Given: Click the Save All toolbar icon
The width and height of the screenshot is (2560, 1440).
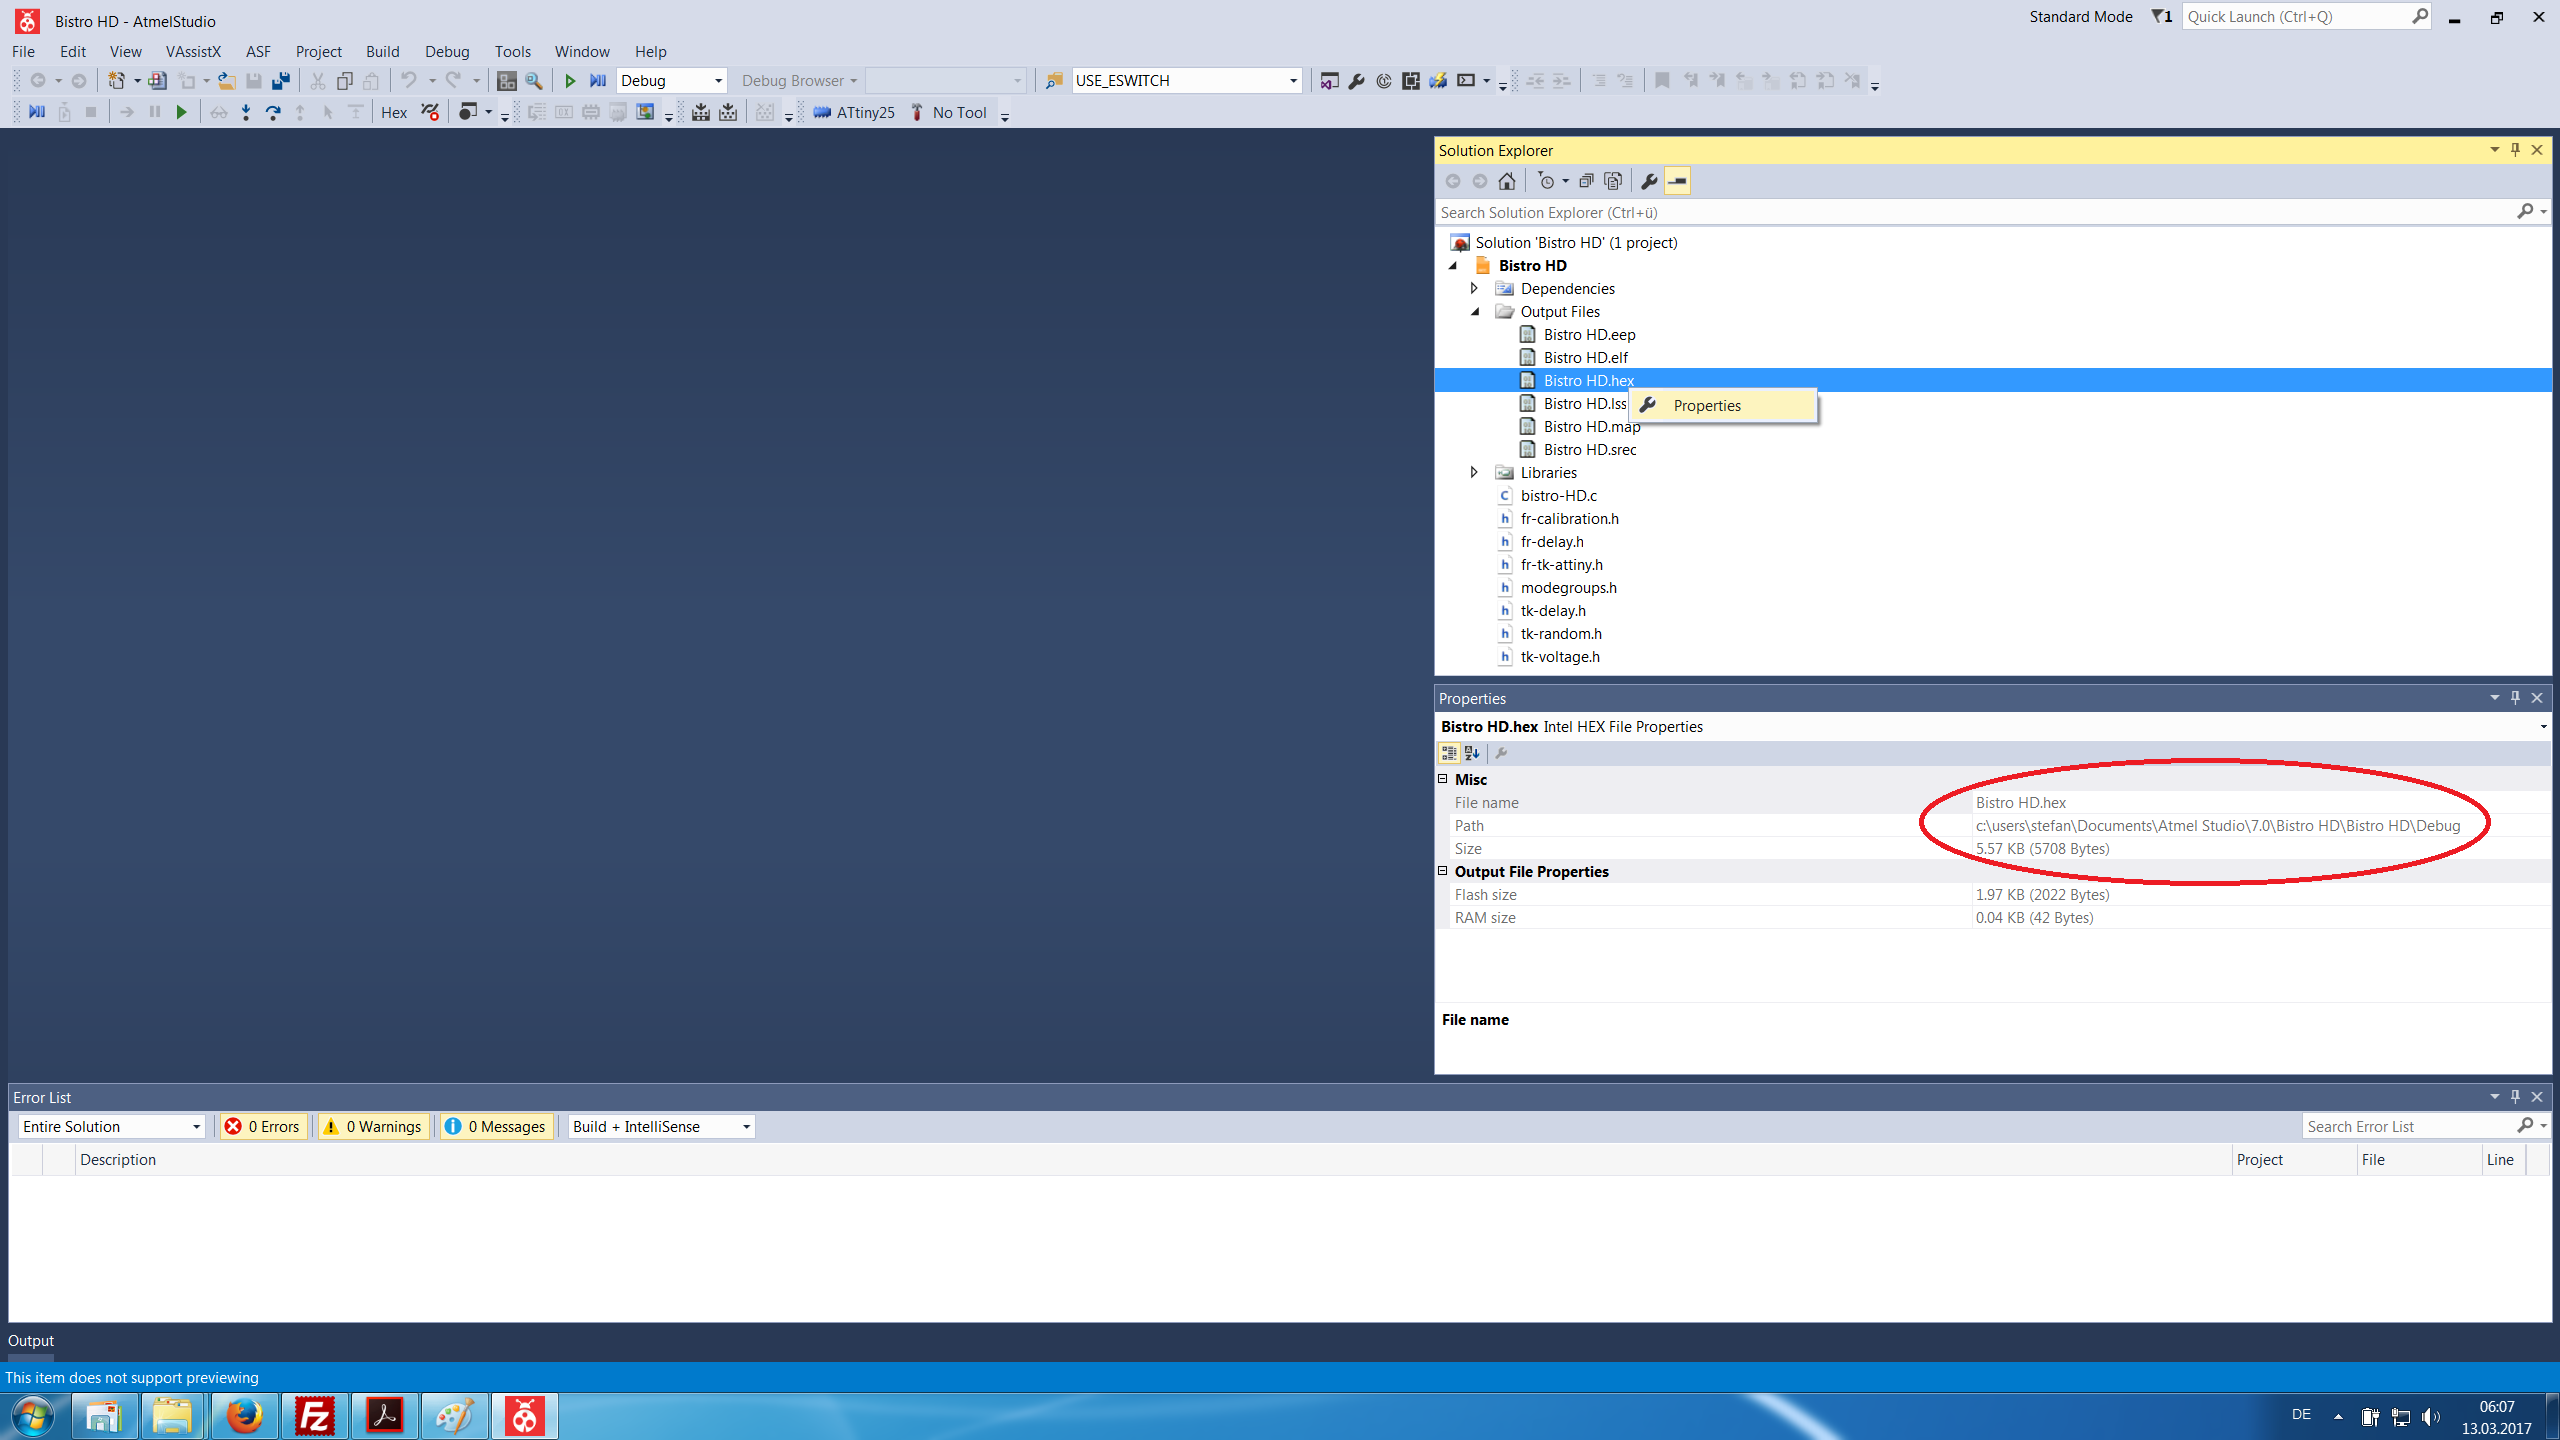Looking at the screenshot, I should coord(281,81).
